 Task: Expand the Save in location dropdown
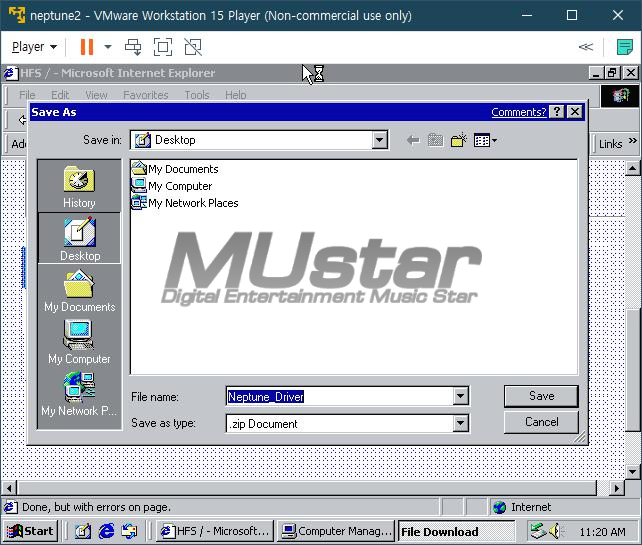coord(380,140)
